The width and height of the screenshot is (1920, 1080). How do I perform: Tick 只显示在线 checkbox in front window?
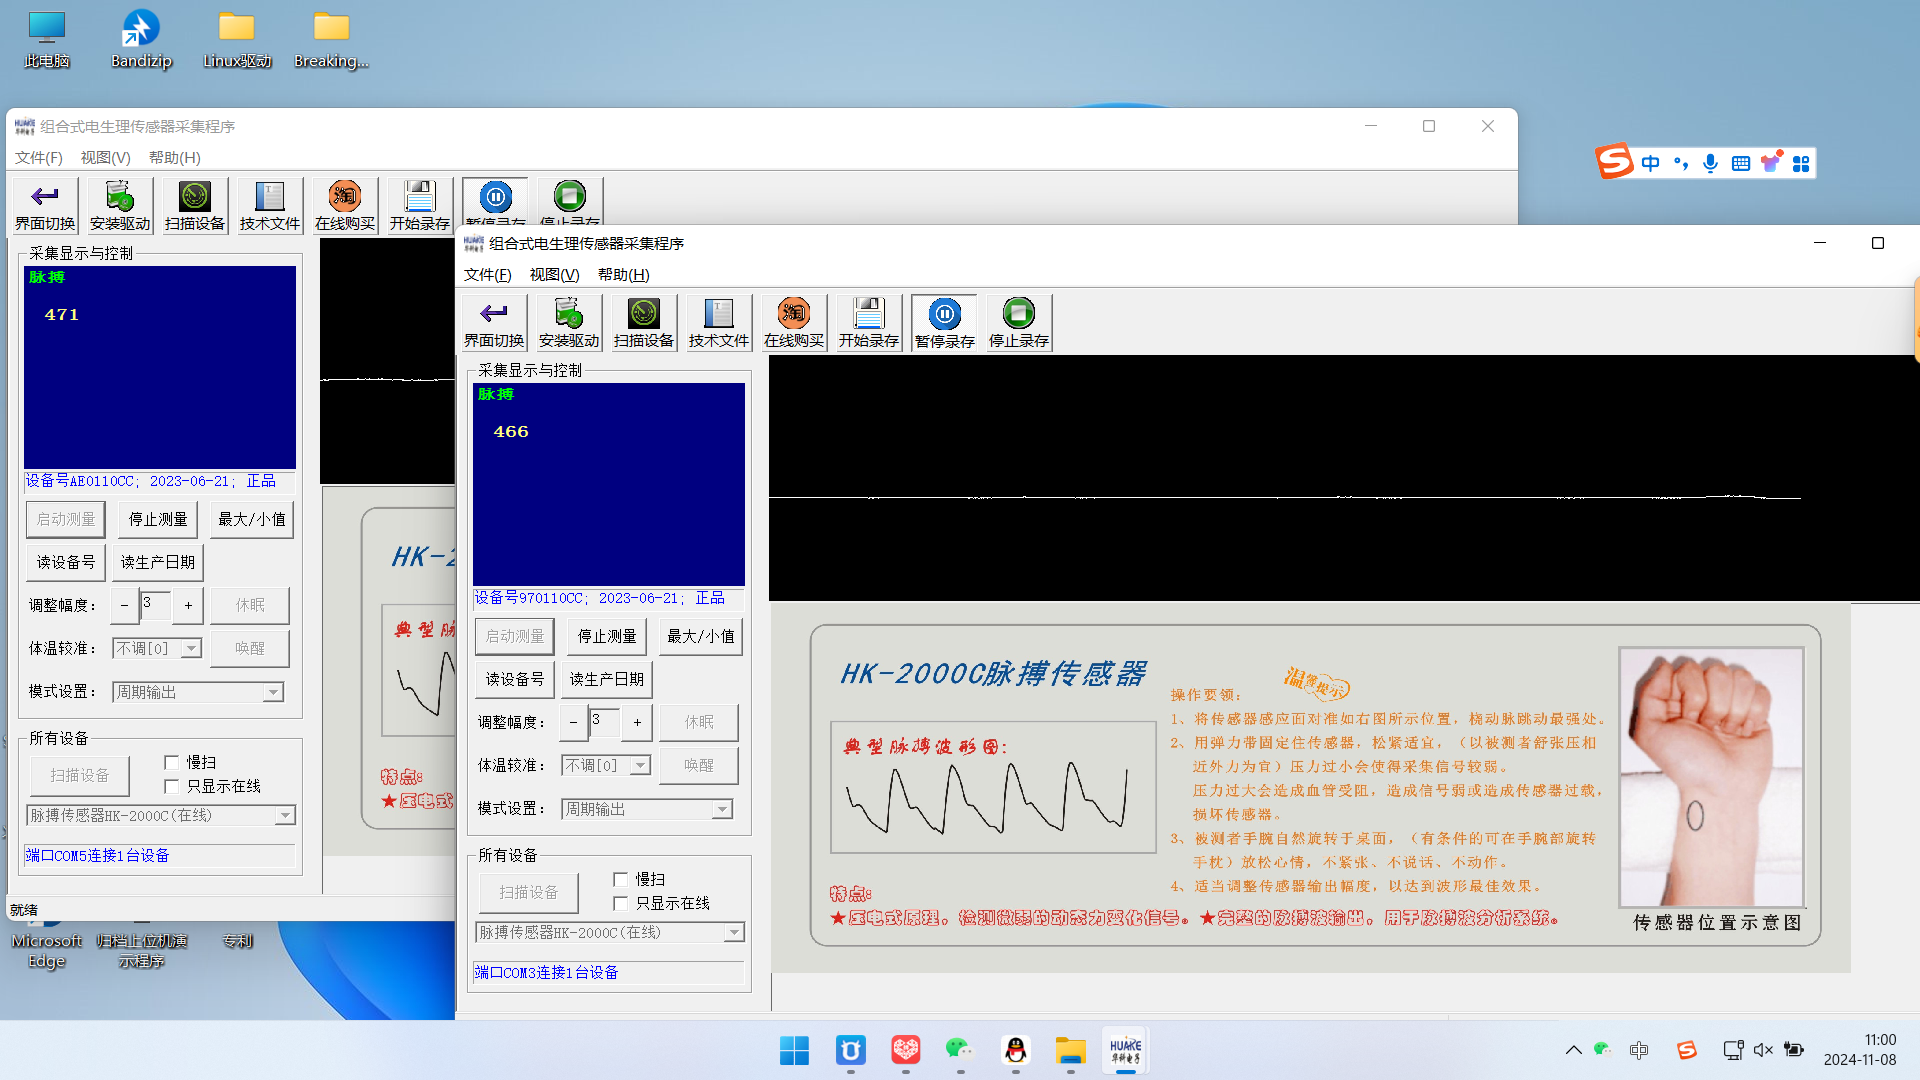coord(620,903)
